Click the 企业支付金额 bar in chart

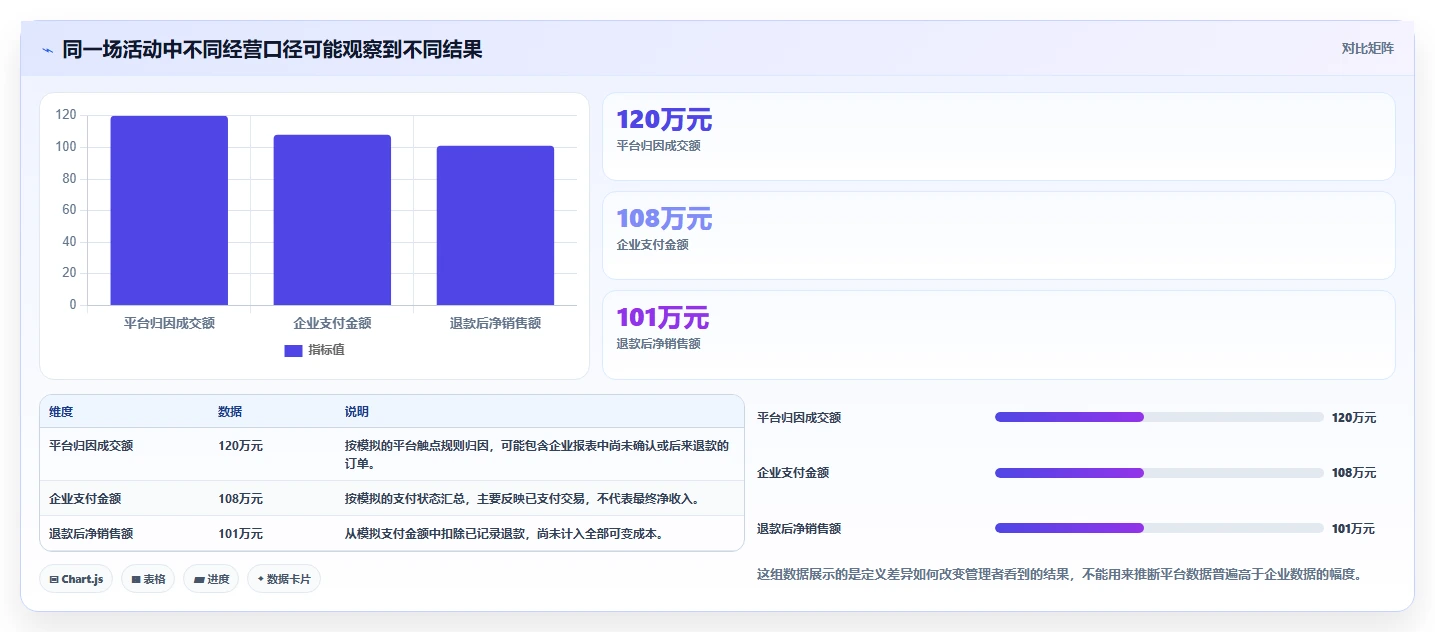click(x=332, y=220)
